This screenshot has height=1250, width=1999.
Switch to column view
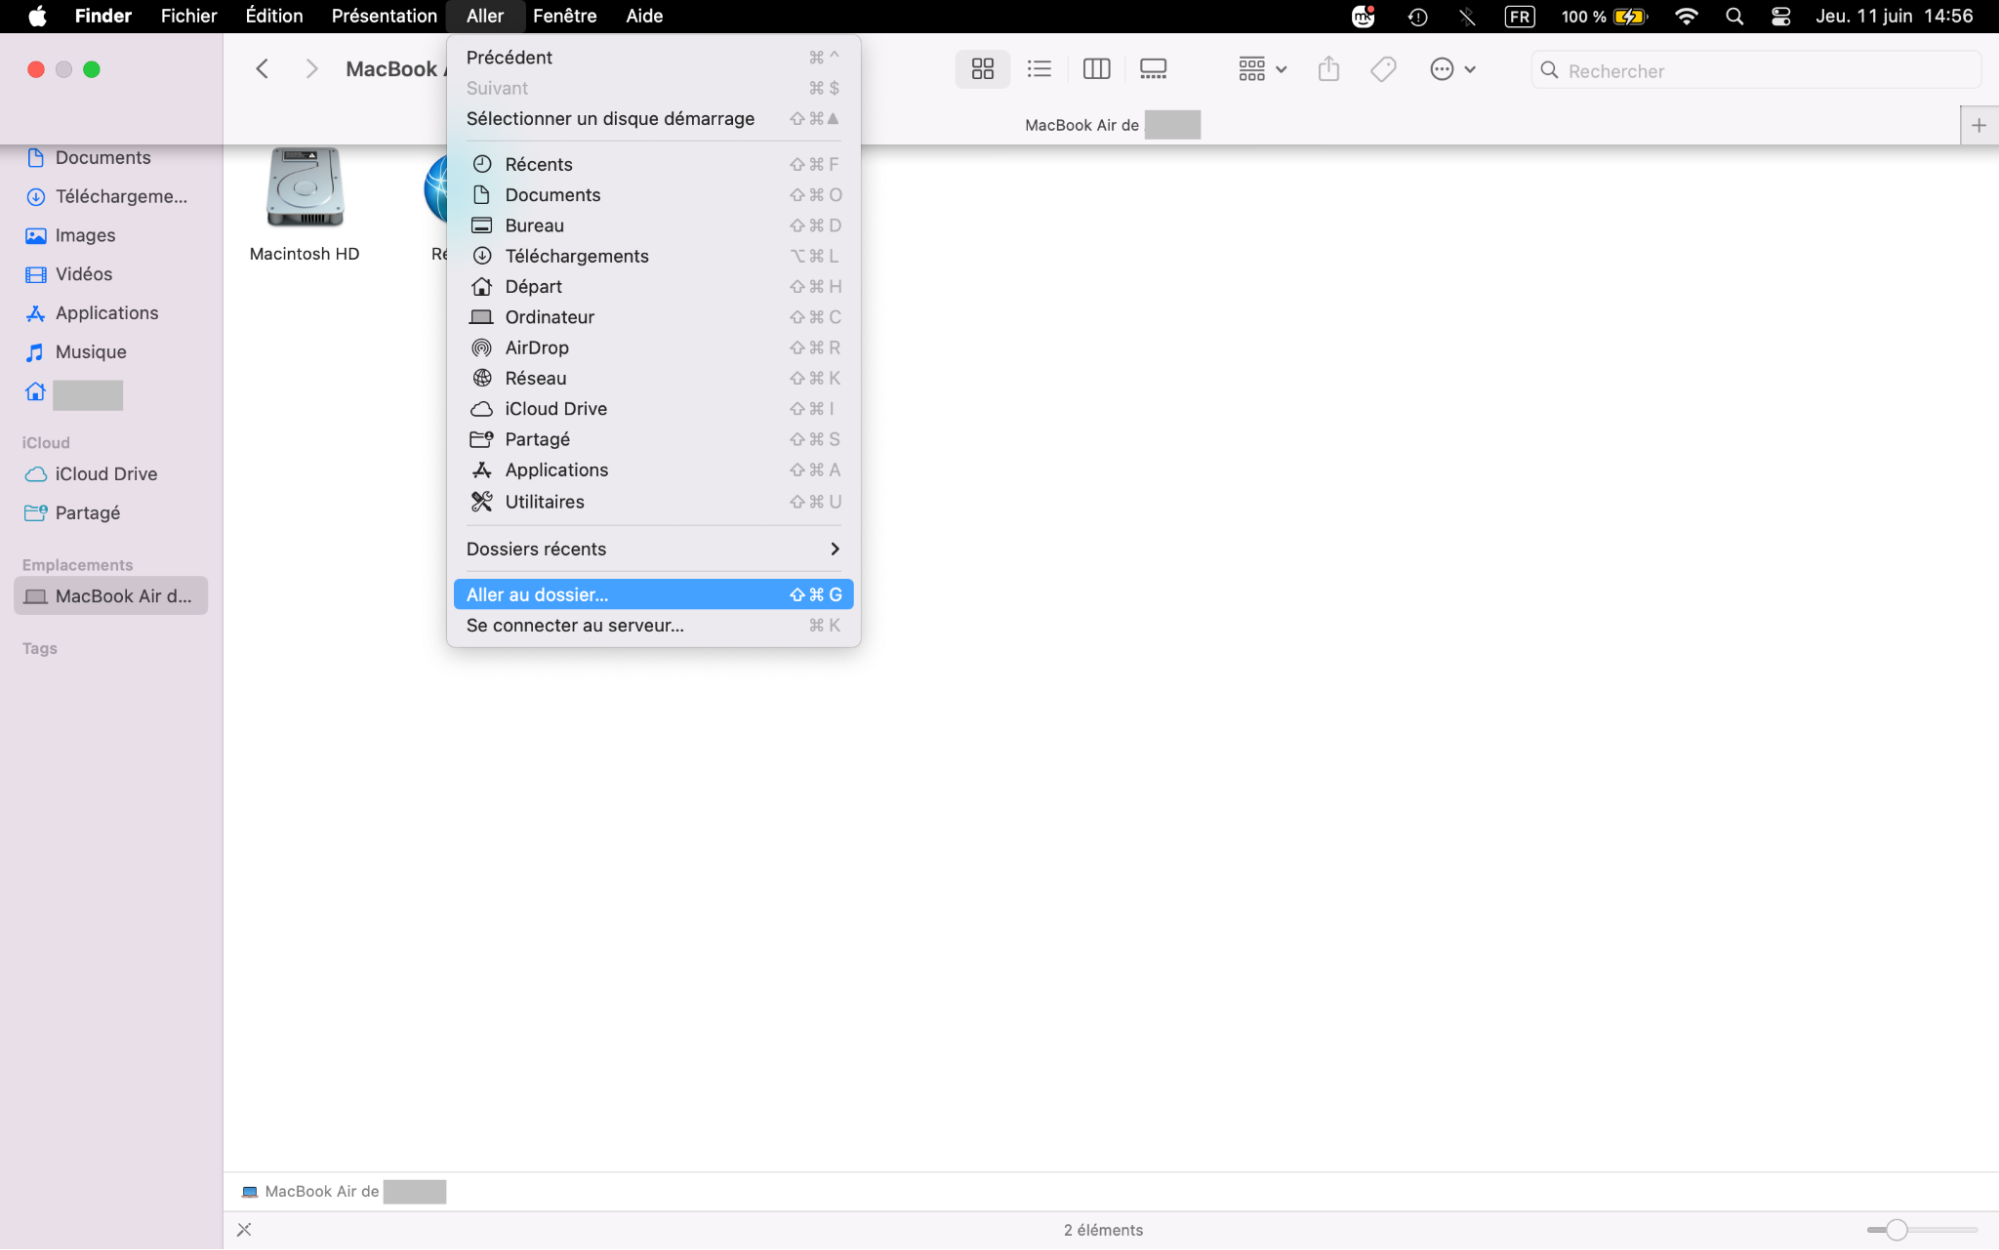tap(1096, 69)
